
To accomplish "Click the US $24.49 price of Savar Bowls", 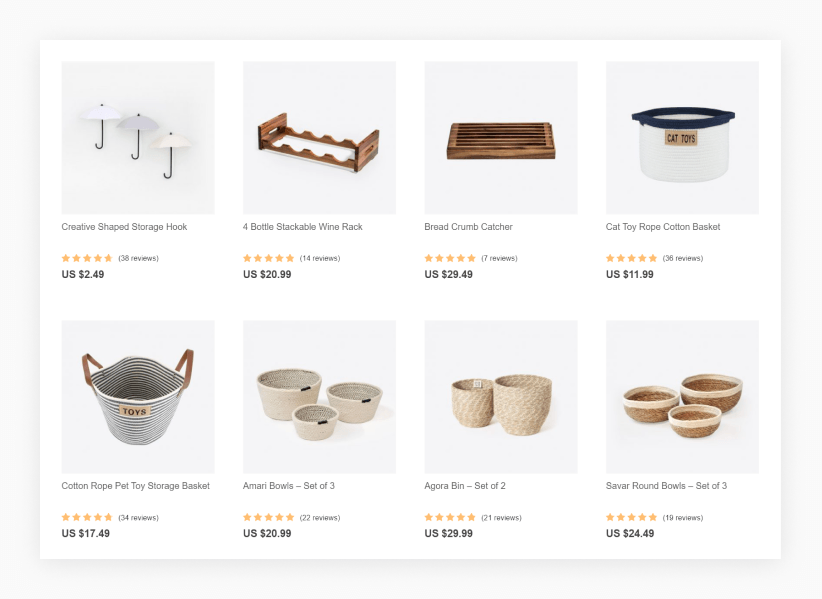I will 630,533.
